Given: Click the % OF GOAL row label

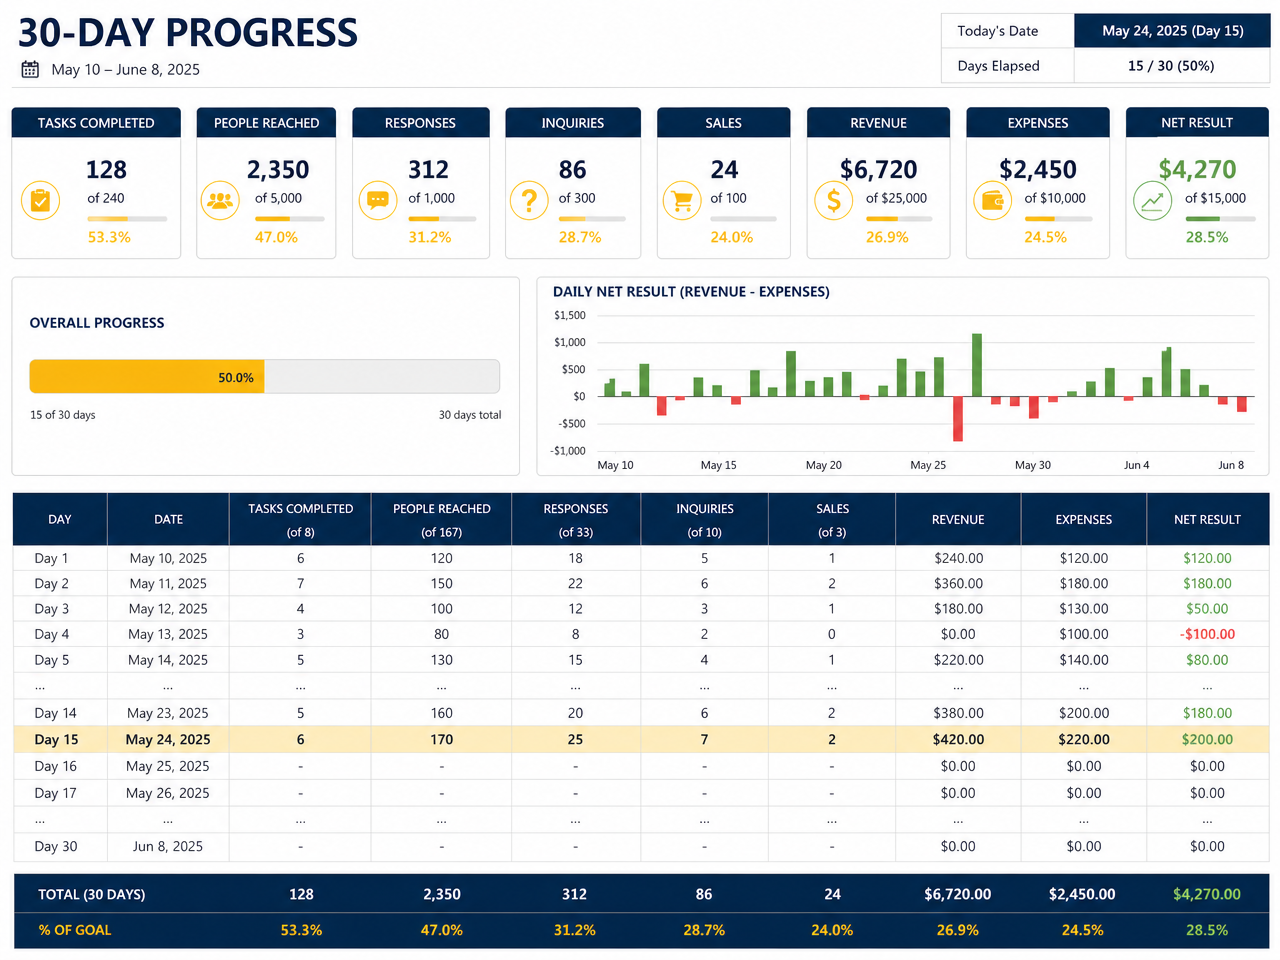Looking at the screenshot, I should click(x=75, y=930).
